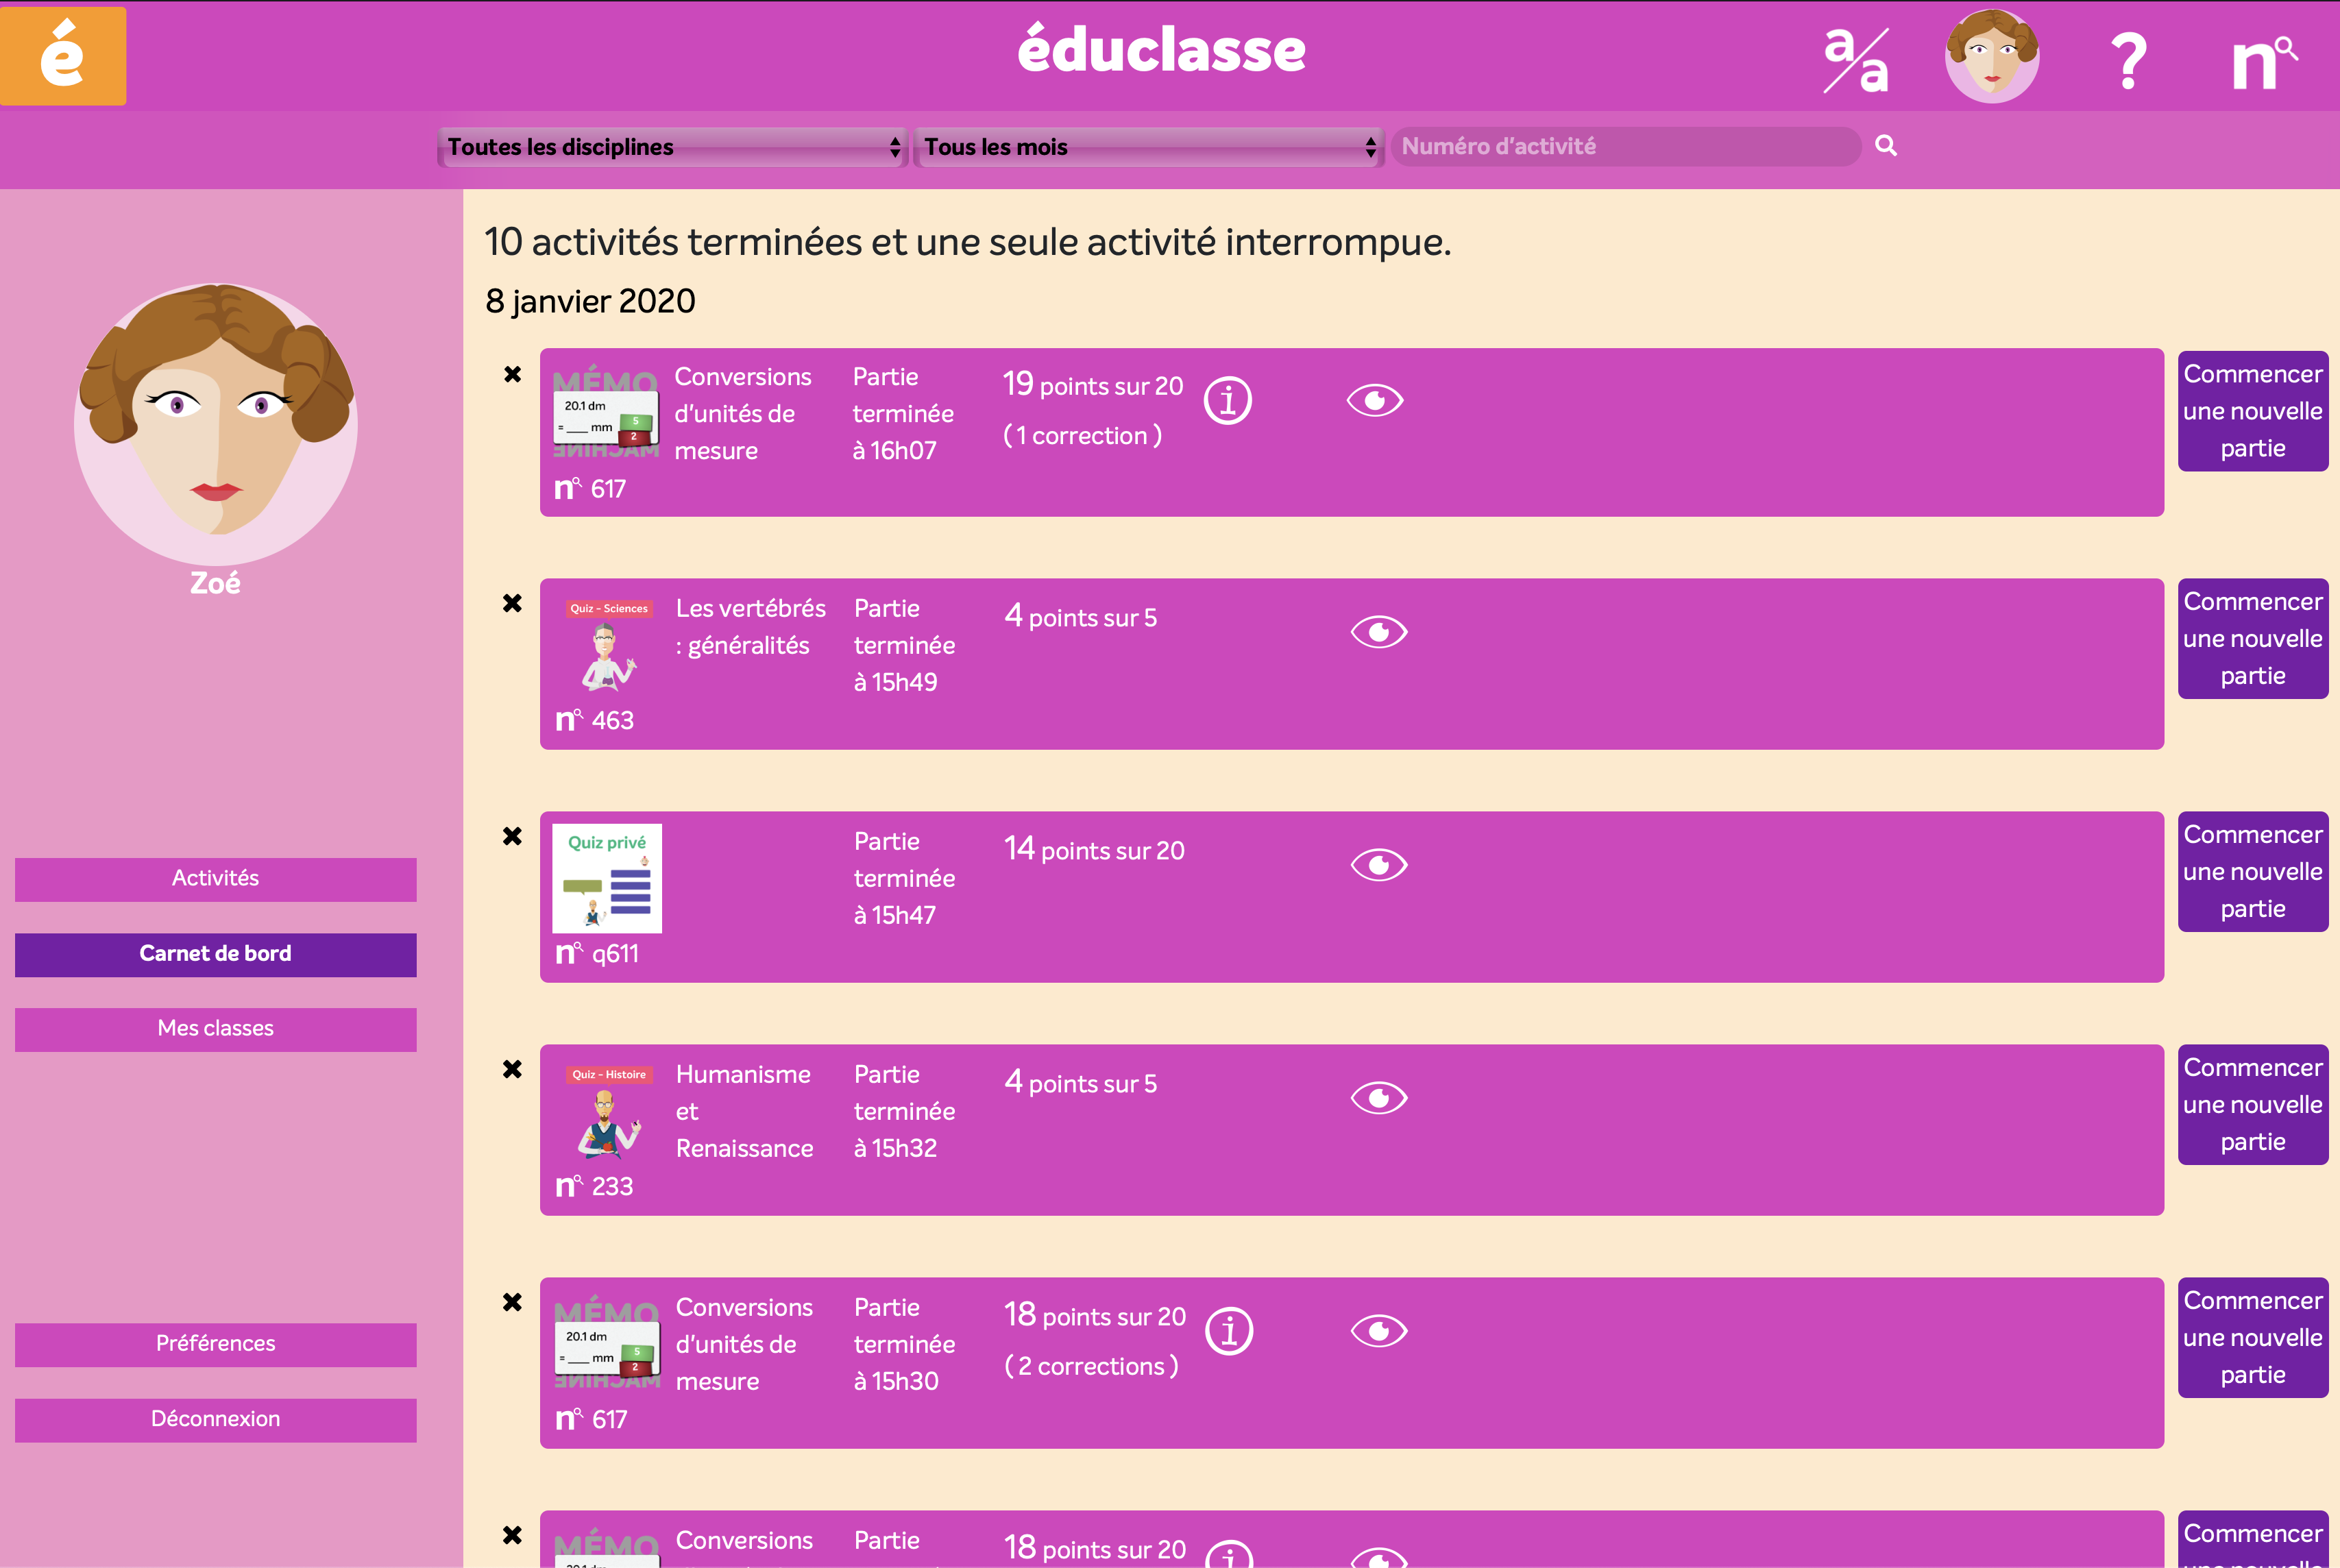The height and width of the screenshot is (1568, 2340).
Task: Open the Toutes les disciplines dropdown
Action: coord(672,147)
